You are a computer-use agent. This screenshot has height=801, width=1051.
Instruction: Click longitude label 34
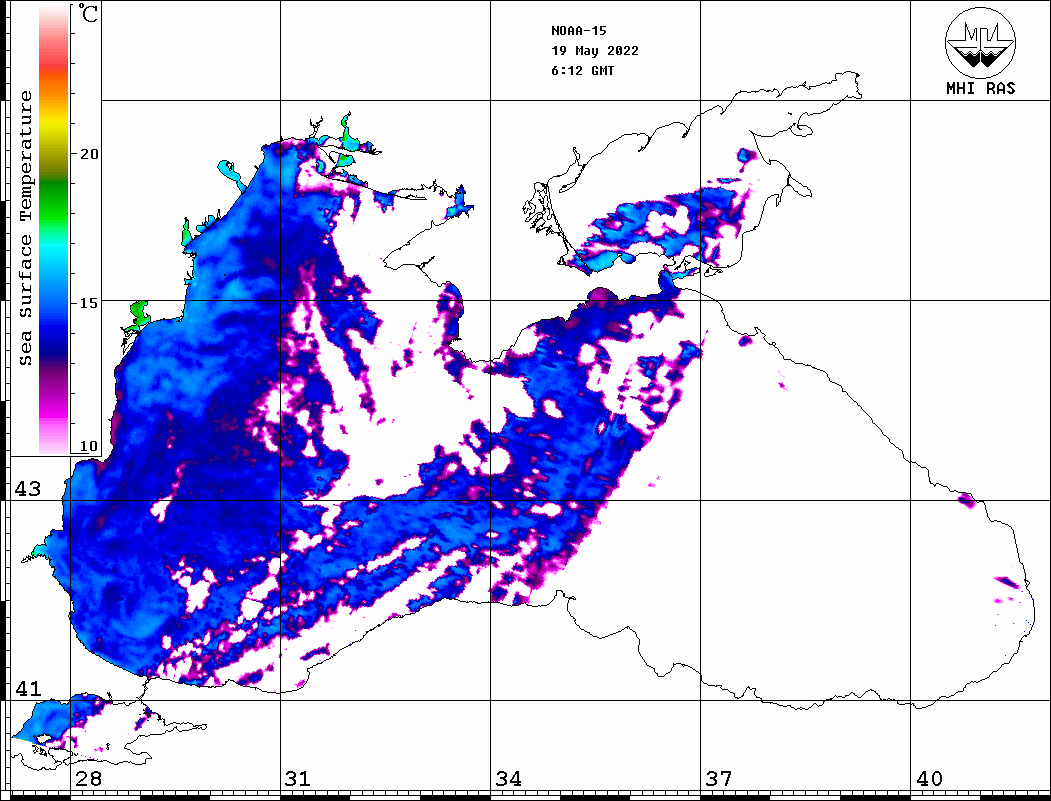[x=509, y=779]
